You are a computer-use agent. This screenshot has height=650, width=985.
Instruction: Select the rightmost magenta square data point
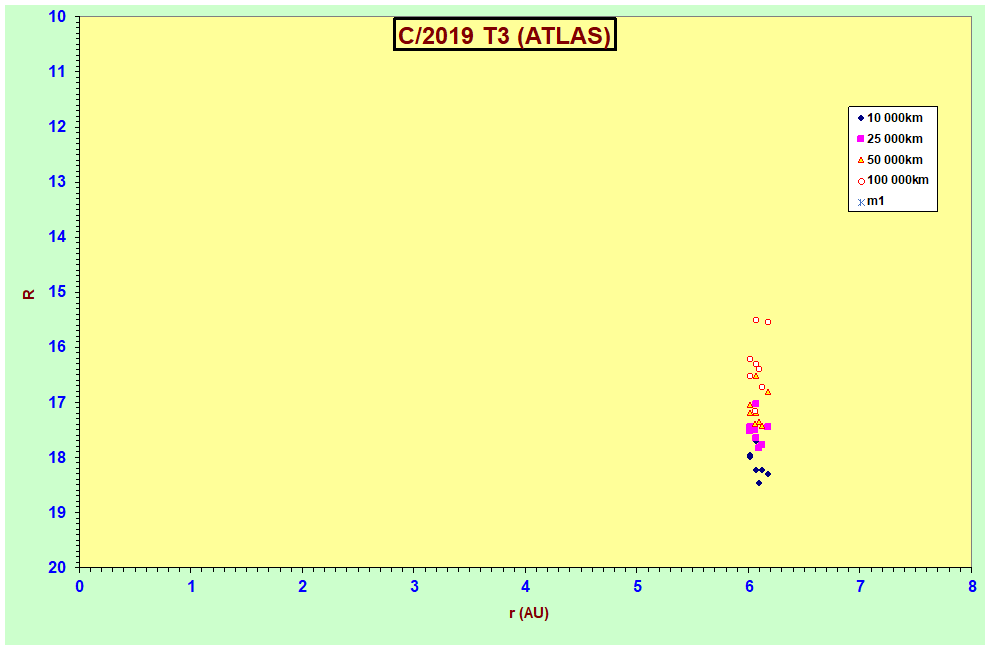coord(768,426)
